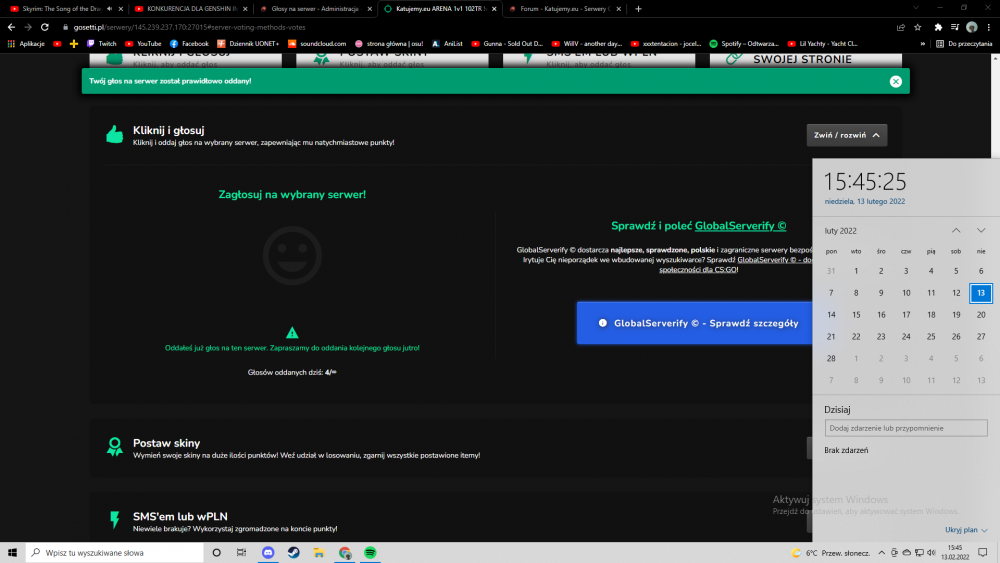This screenshot has height=563, width=1000.
Task: Click the info icon on GlobalServerify button
Action: (x=603, y=323)
